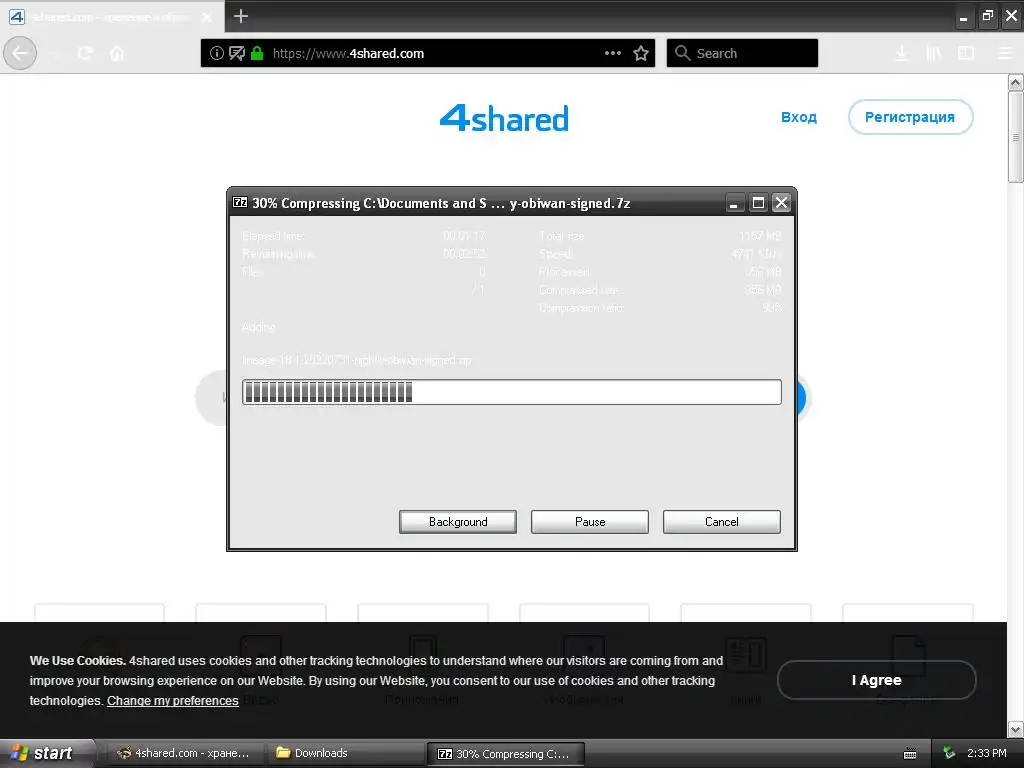Go back with the browser back arrow
This screenshot has width=1024, height=768.
20,53
